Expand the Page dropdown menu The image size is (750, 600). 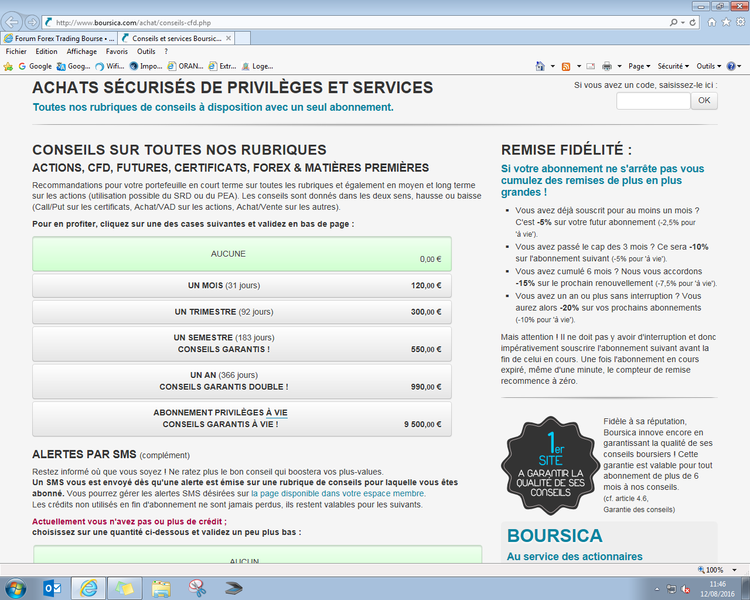(641, 66)
